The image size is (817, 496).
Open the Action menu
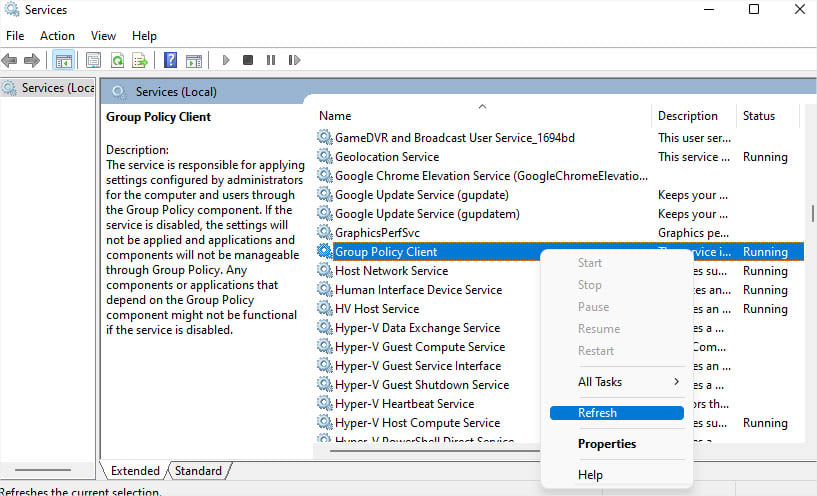coord(57,35)
